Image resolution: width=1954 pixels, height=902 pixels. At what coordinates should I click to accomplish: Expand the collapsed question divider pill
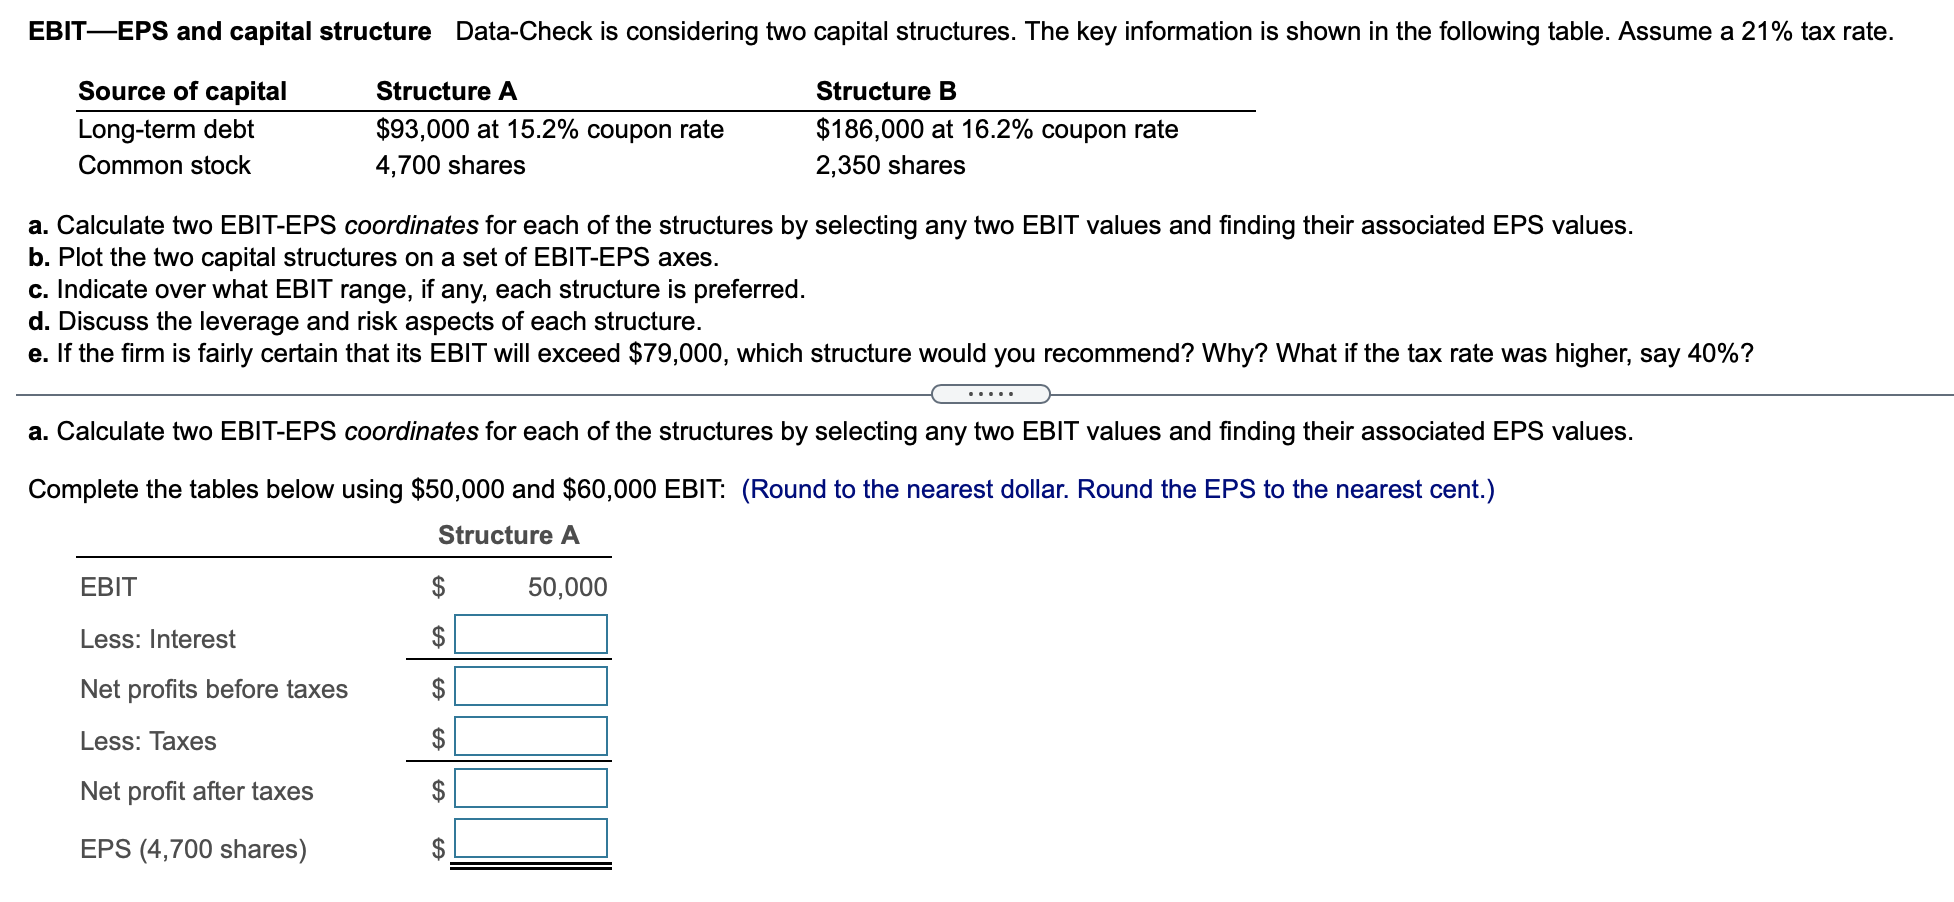pos(989,395)
